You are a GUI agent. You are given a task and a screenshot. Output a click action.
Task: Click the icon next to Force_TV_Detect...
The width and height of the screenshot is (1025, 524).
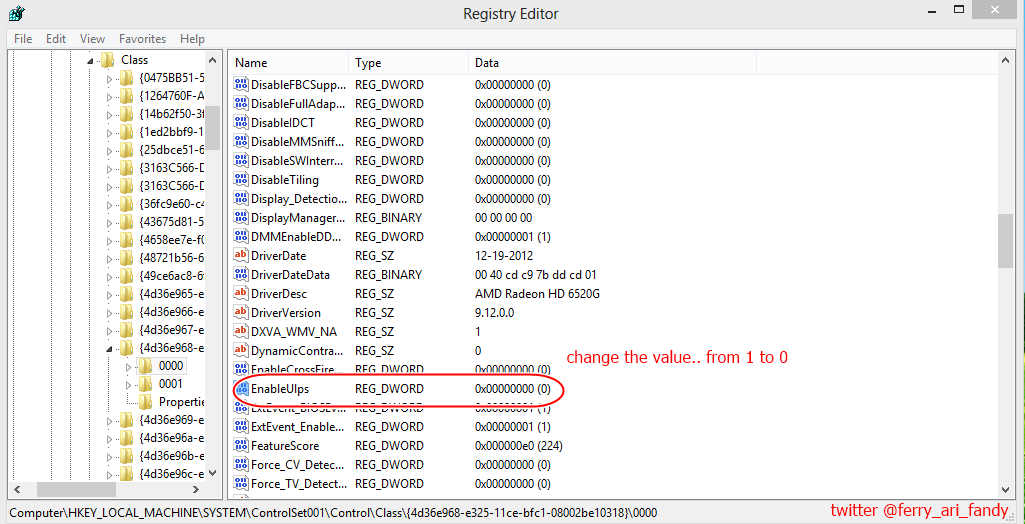coord(241,483)
